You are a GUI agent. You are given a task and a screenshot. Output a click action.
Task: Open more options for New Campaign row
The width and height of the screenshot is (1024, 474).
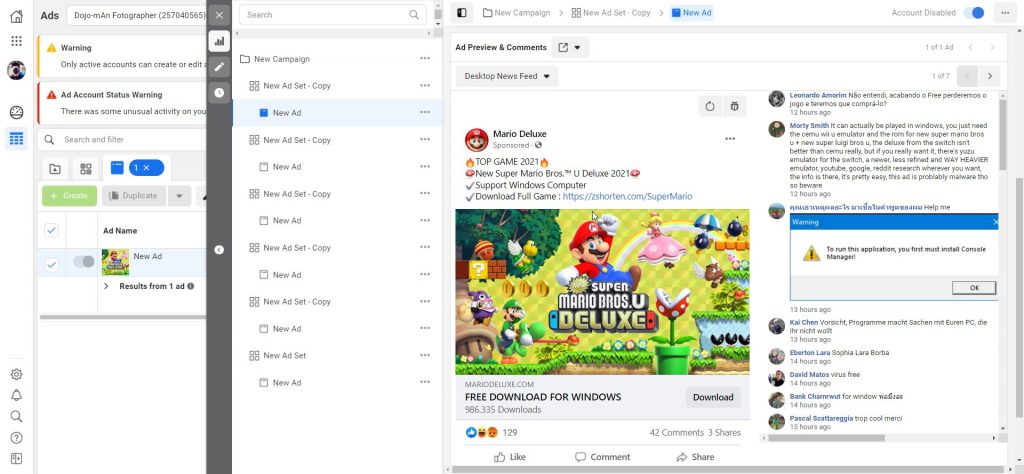(x=425, y=59)
